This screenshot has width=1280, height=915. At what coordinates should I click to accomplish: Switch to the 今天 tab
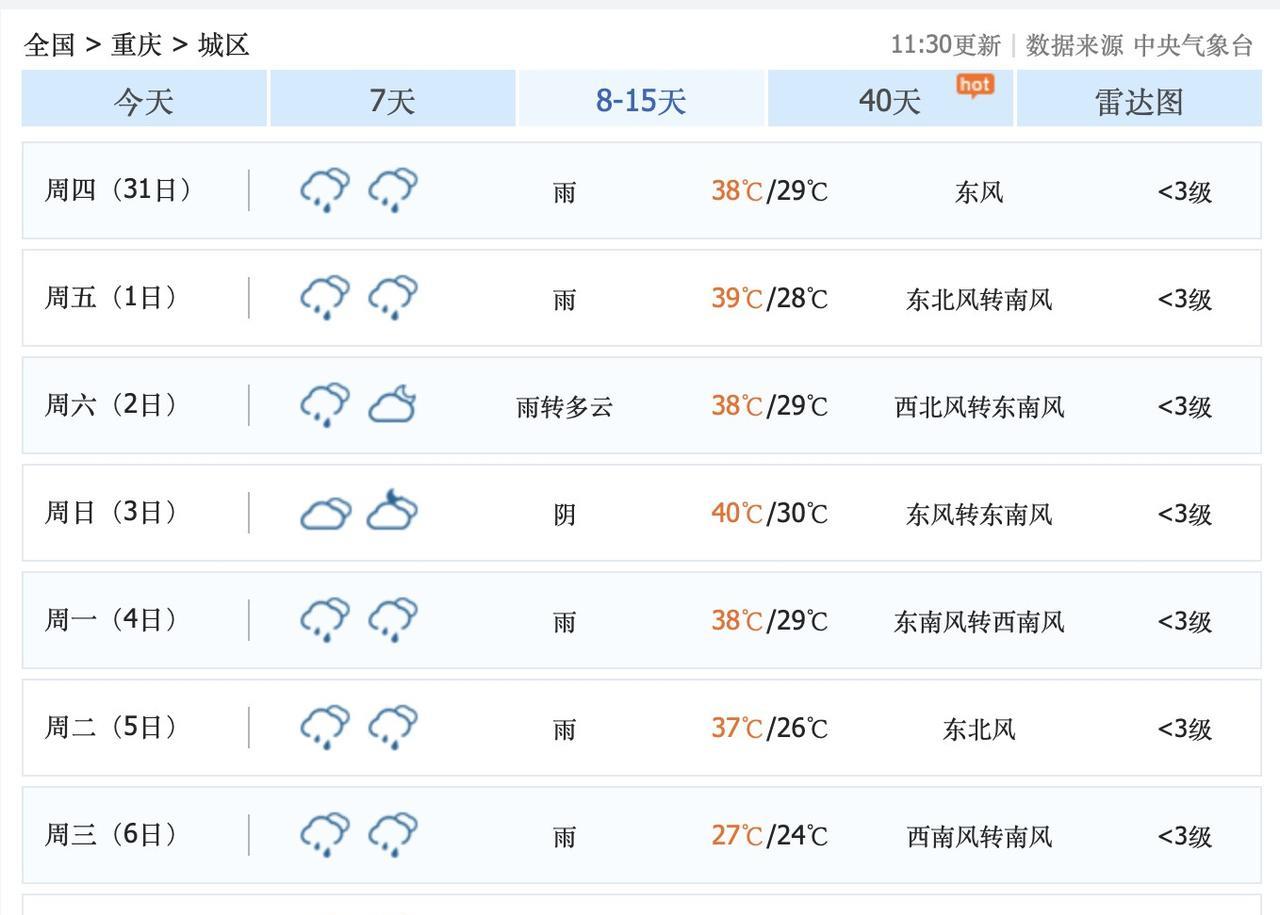coord(144,100)
